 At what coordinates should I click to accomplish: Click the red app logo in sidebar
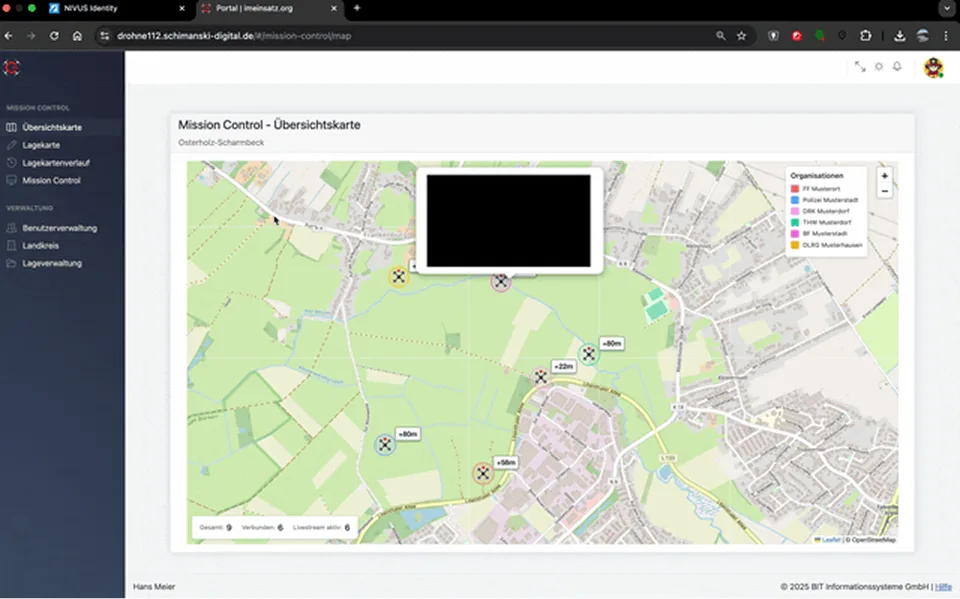point(11,67)
